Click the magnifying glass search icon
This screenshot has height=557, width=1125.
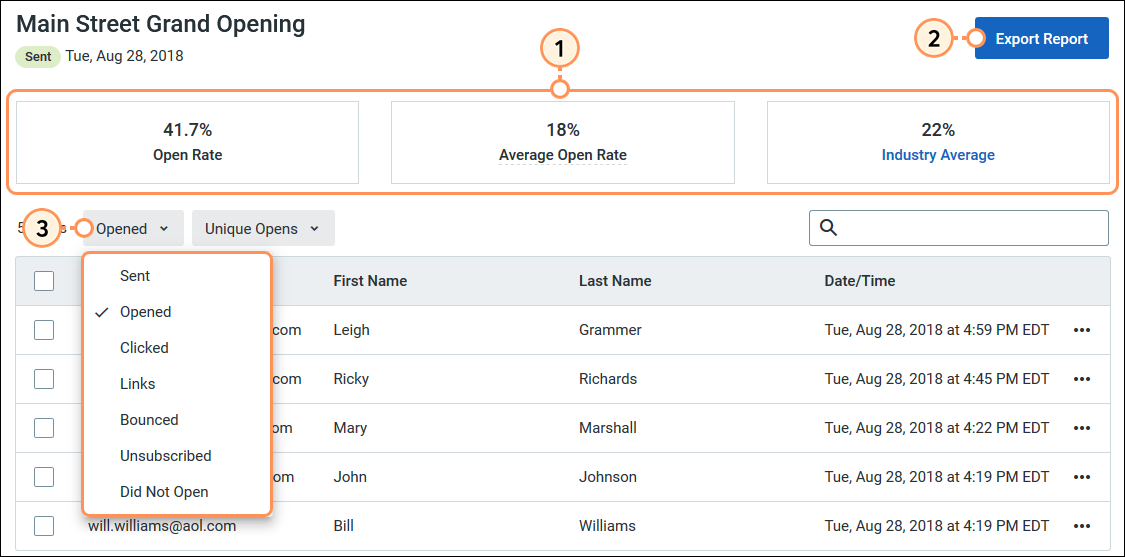tap(828, 228)
